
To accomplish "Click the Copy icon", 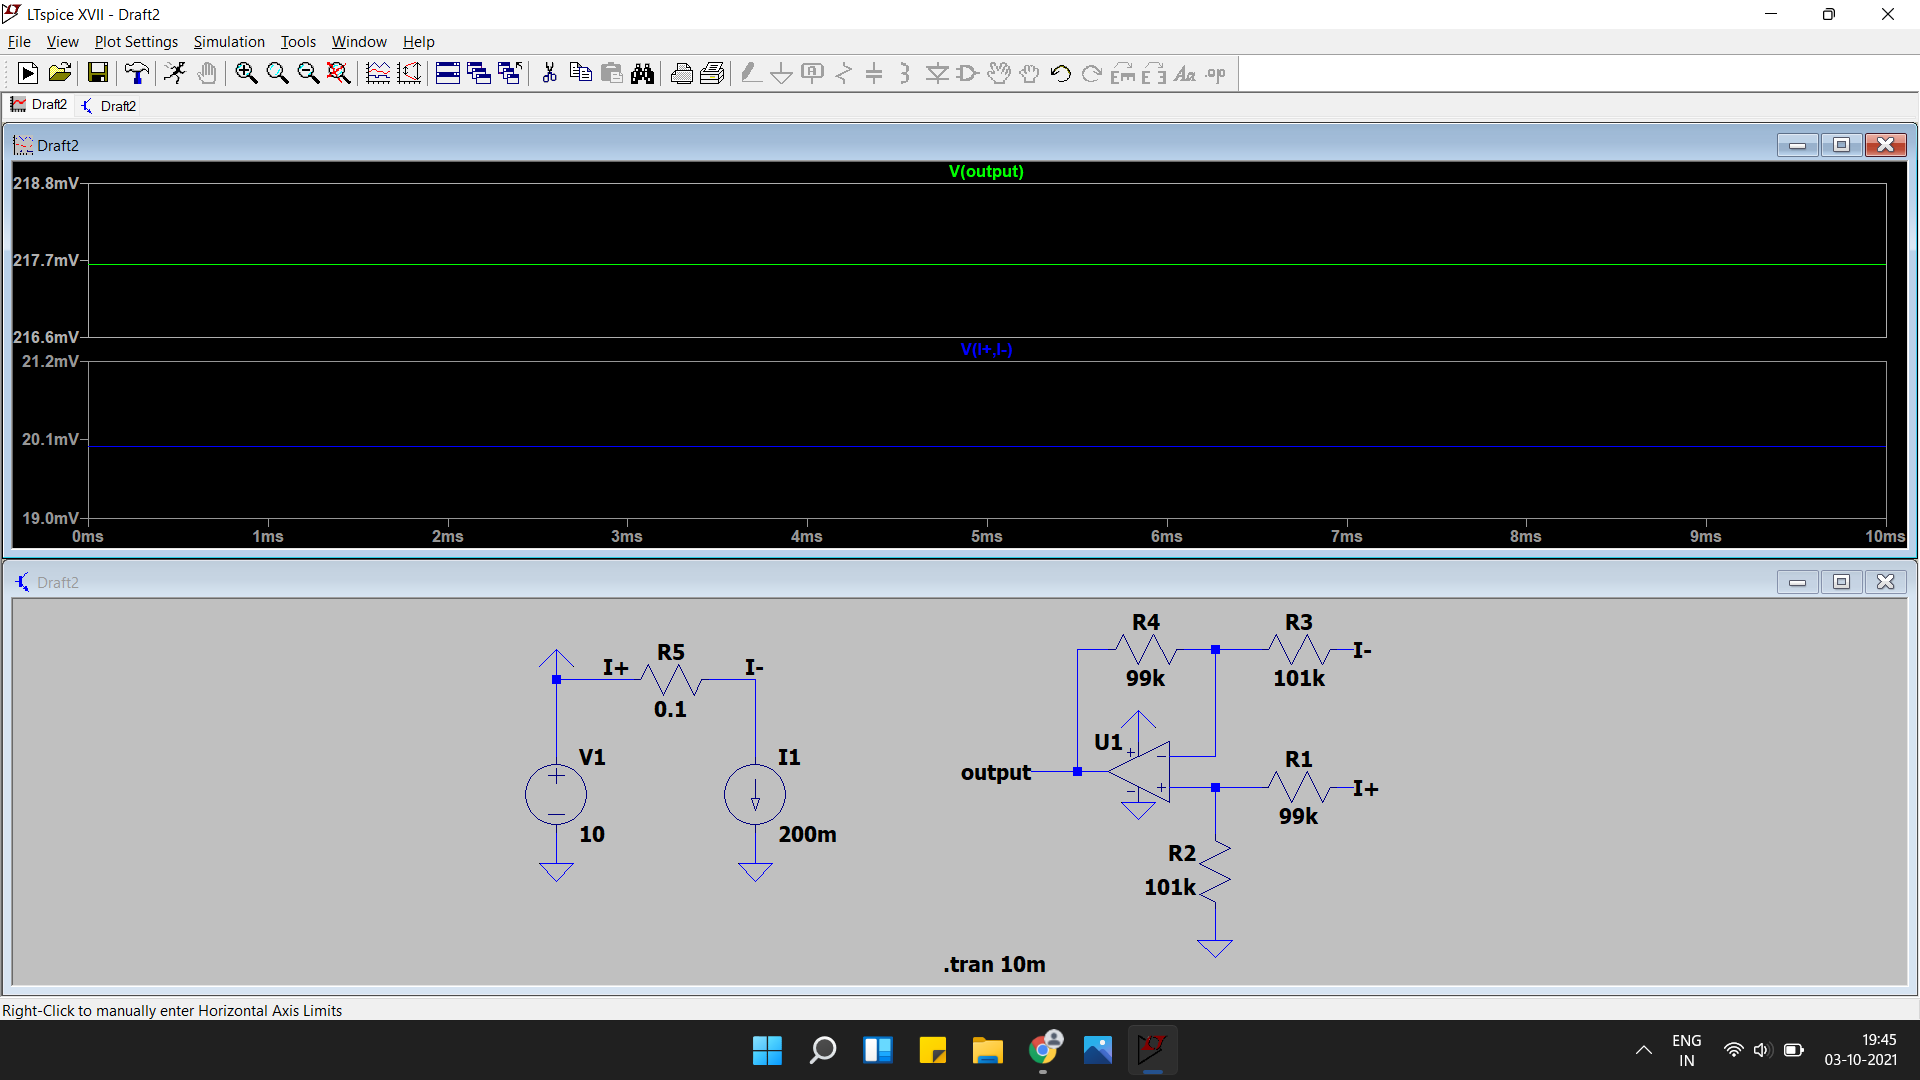I will click(x=580, y=73).
